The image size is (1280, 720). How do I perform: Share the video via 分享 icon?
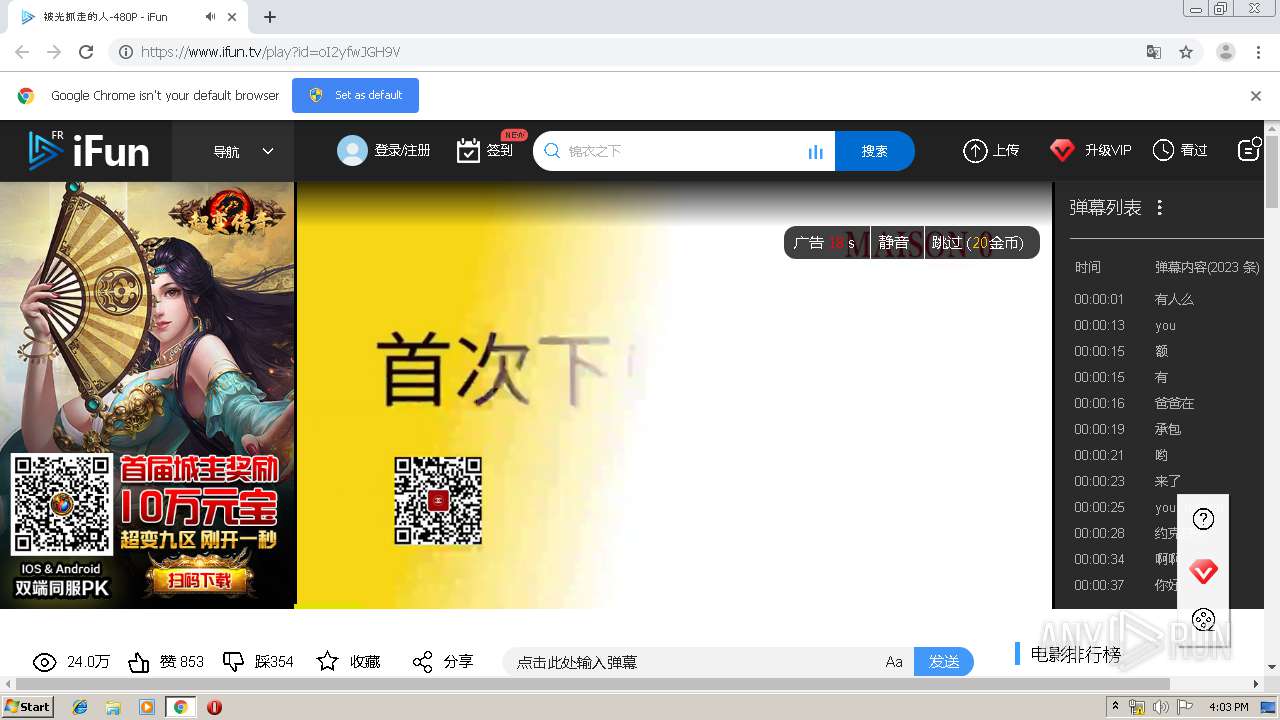tap(423, 662)
